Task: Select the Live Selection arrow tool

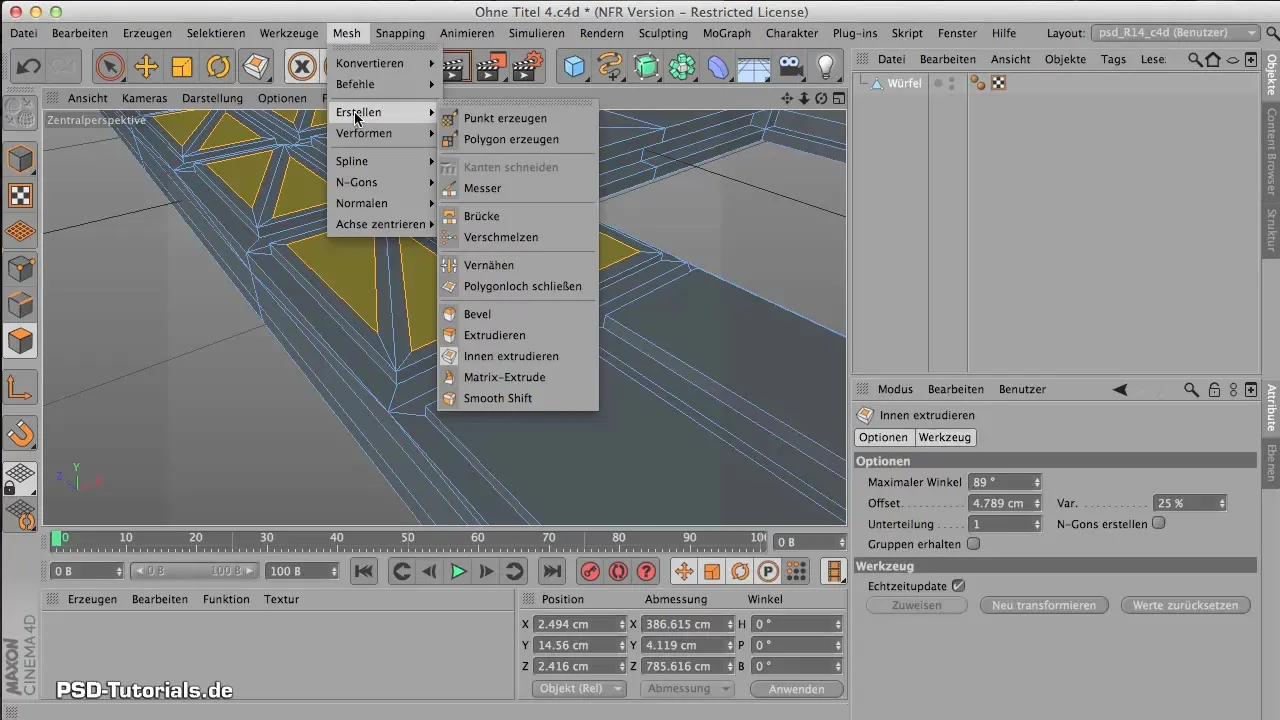Action: pos(110,67)
